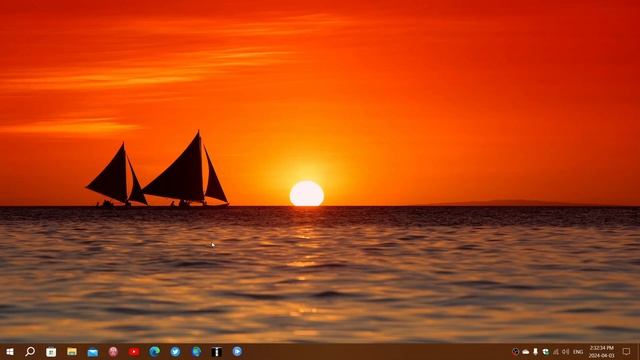Screen dimensions: 640x360
Task: Open Microsoft Edge browser
Action: pos(155,351)
